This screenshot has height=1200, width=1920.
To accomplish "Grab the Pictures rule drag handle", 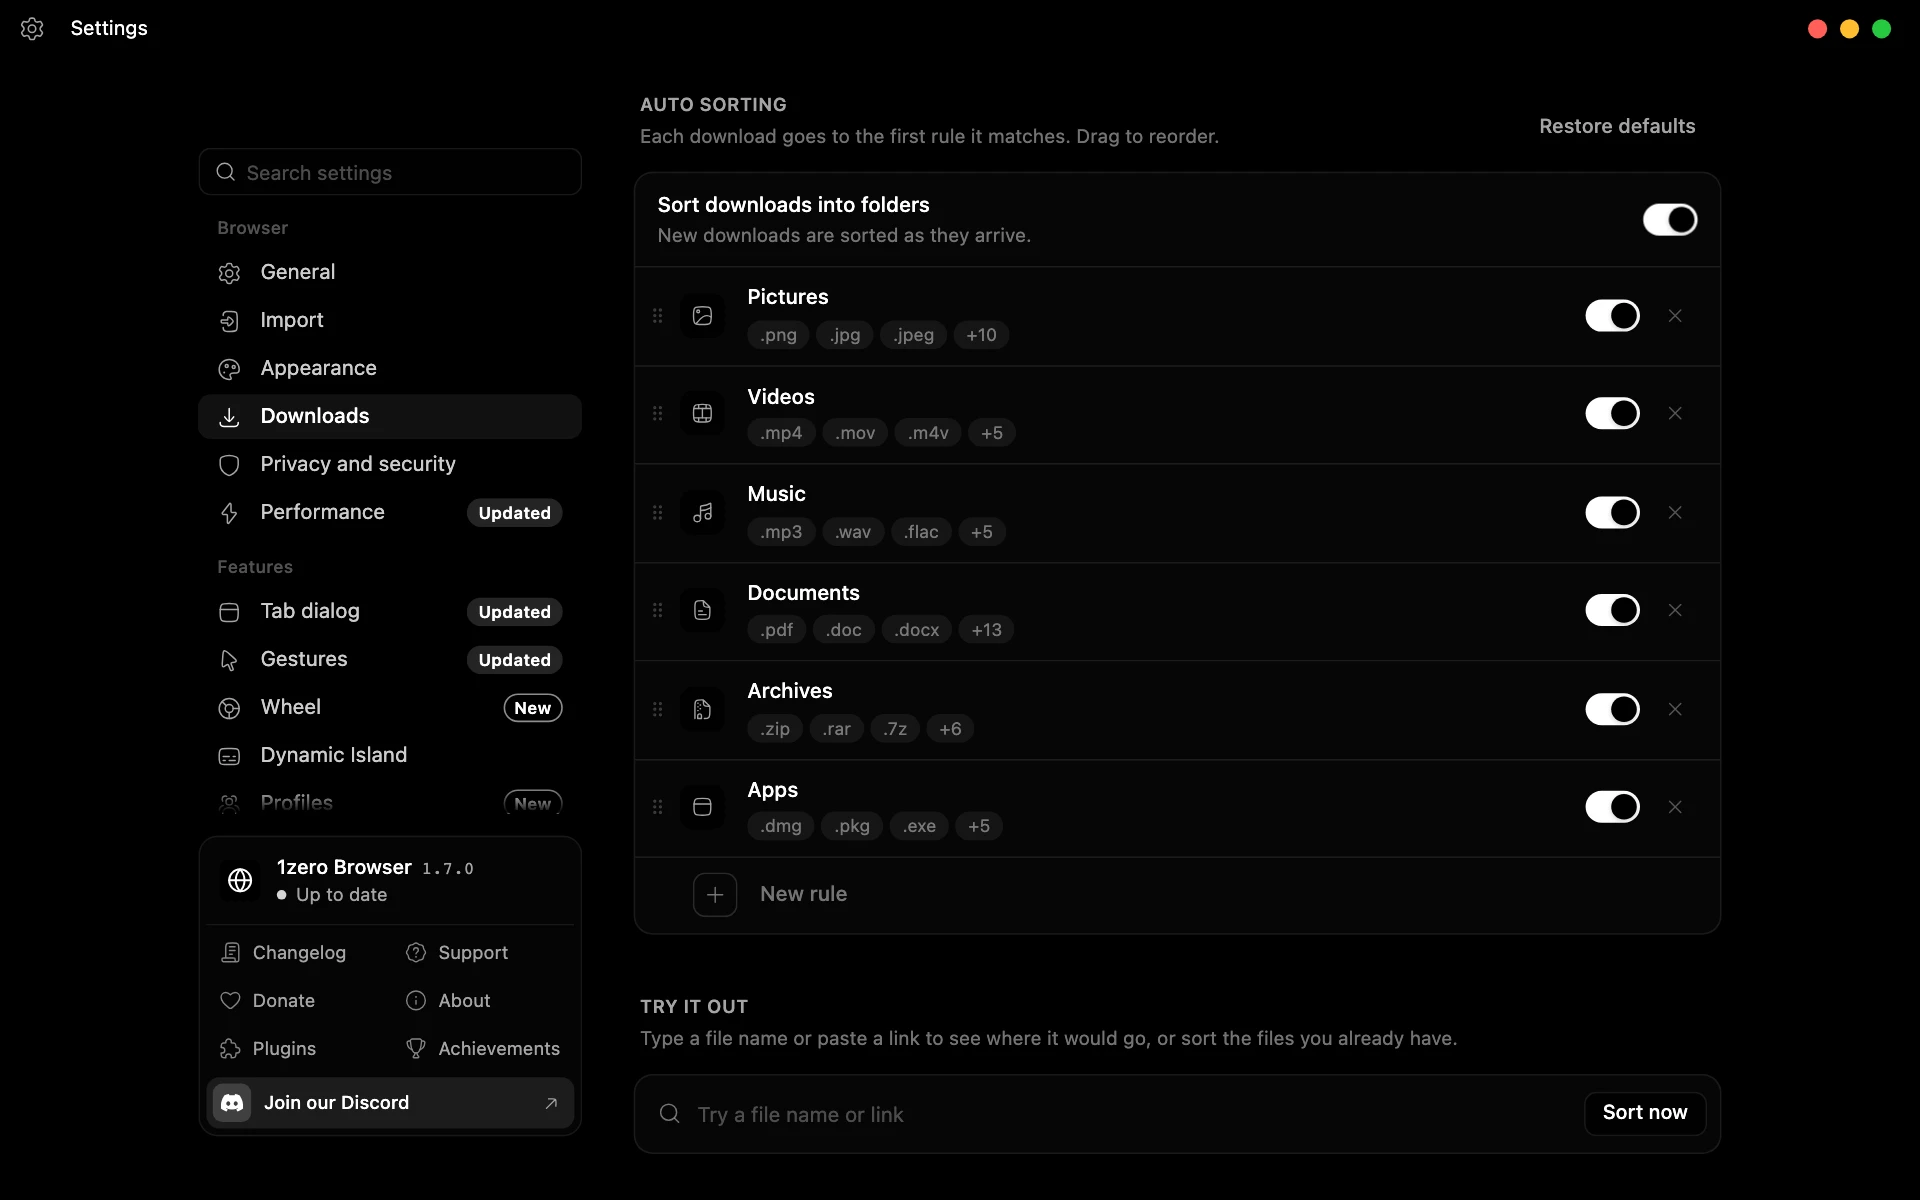I will (x=657, y=316).
